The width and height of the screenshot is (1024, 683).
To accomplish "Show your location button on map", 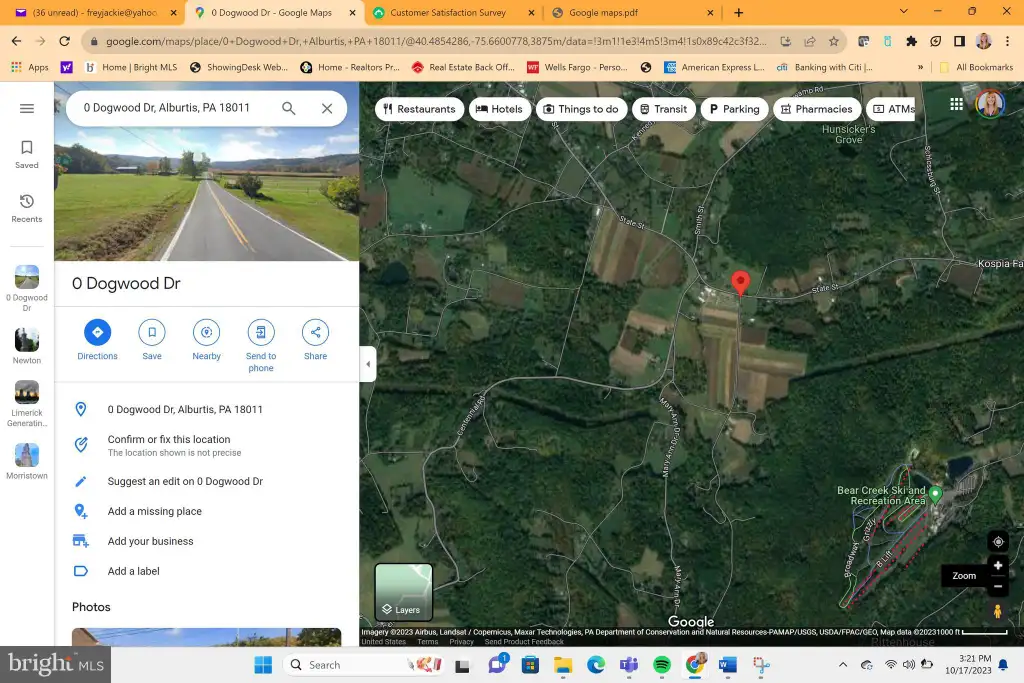I will 998,541.
